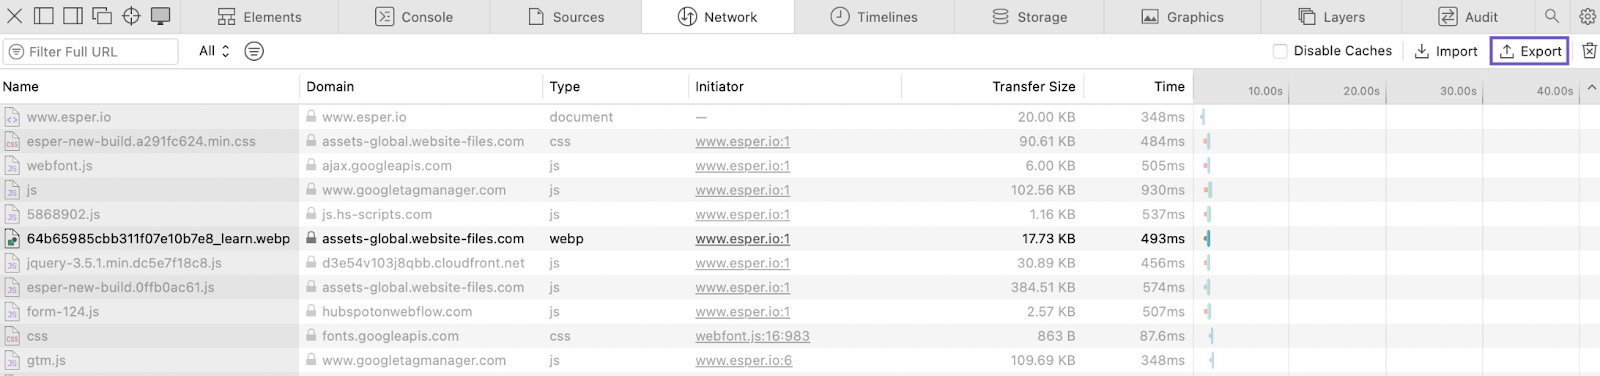This screenshot has height=376, width=1600.
Task: Open device settings monitor icon
Action: click(160, 16)
